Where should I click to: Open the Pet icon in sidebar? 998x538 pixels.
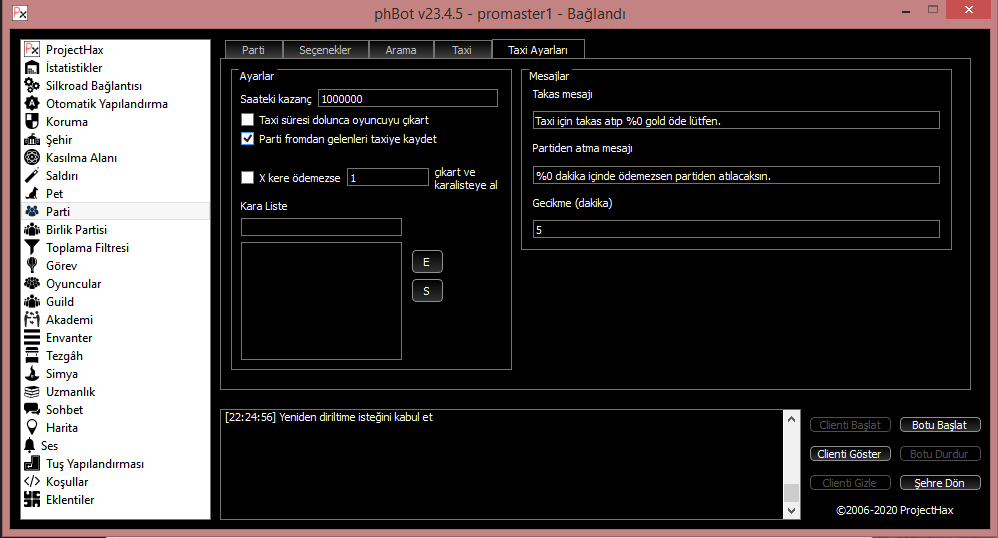click(x=32, y=194)
